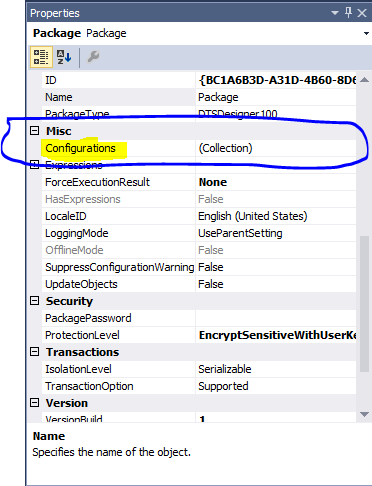
Task: Click the Version category header text
Action: [67, 403]
